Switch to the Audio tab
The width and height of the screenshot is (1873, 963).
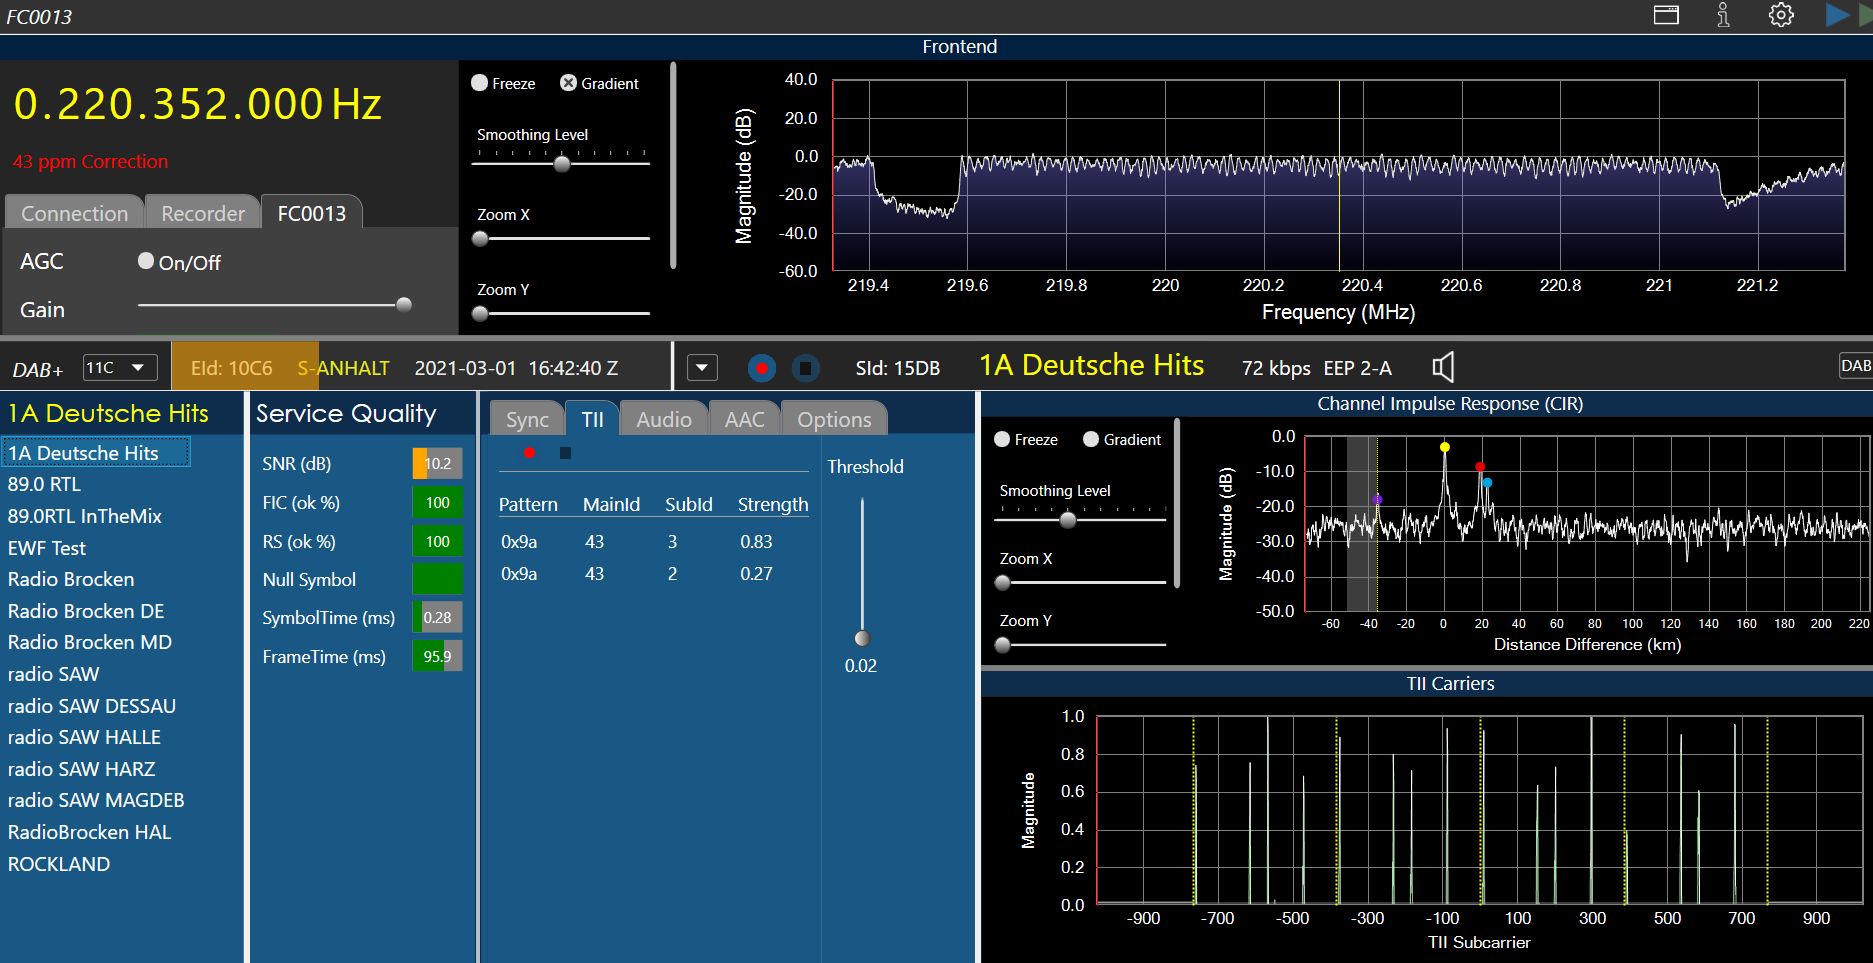point(663,420)
